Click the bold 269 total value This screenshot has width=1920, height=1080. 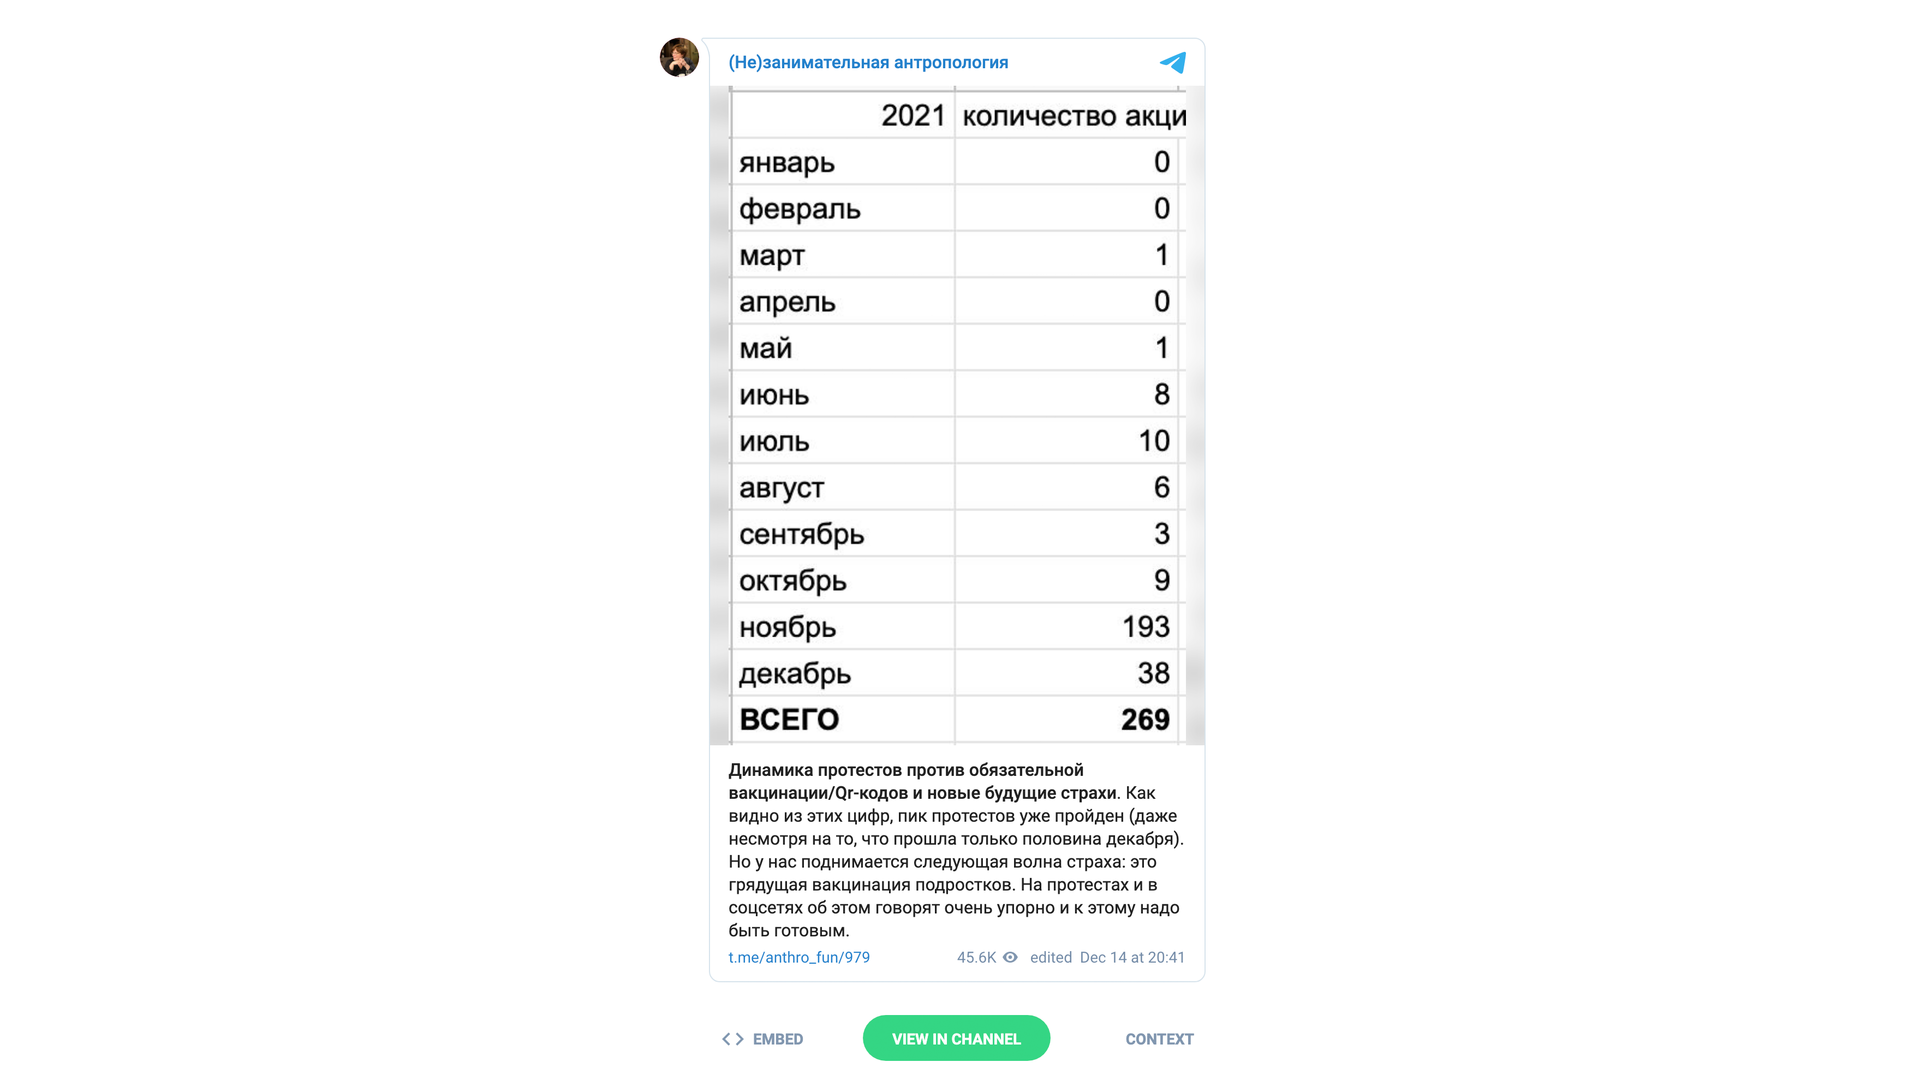(x=1145, y=719)
